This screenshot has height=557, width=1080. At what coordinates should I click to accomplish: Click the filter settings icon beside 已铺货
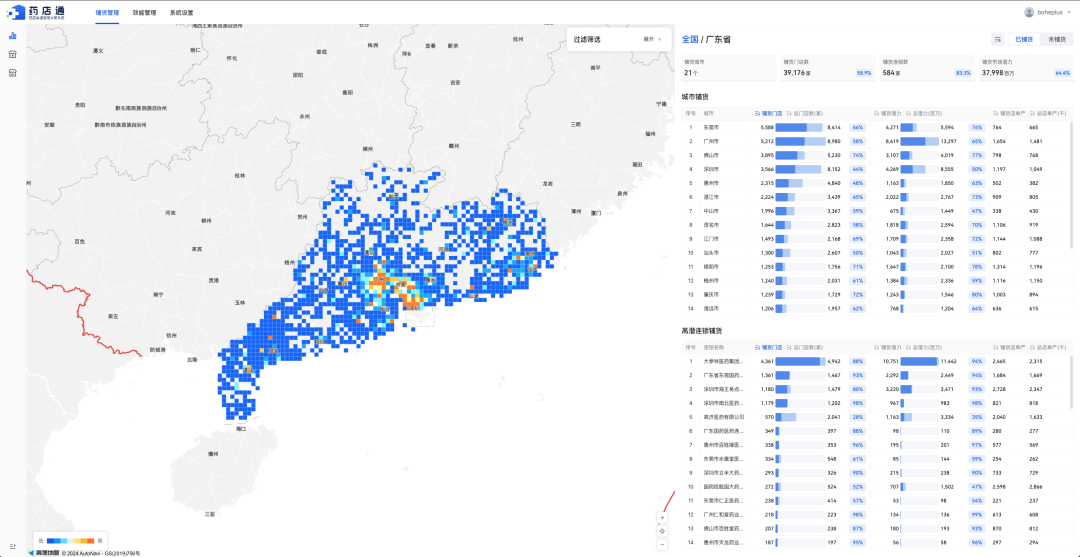coord(997,39)
